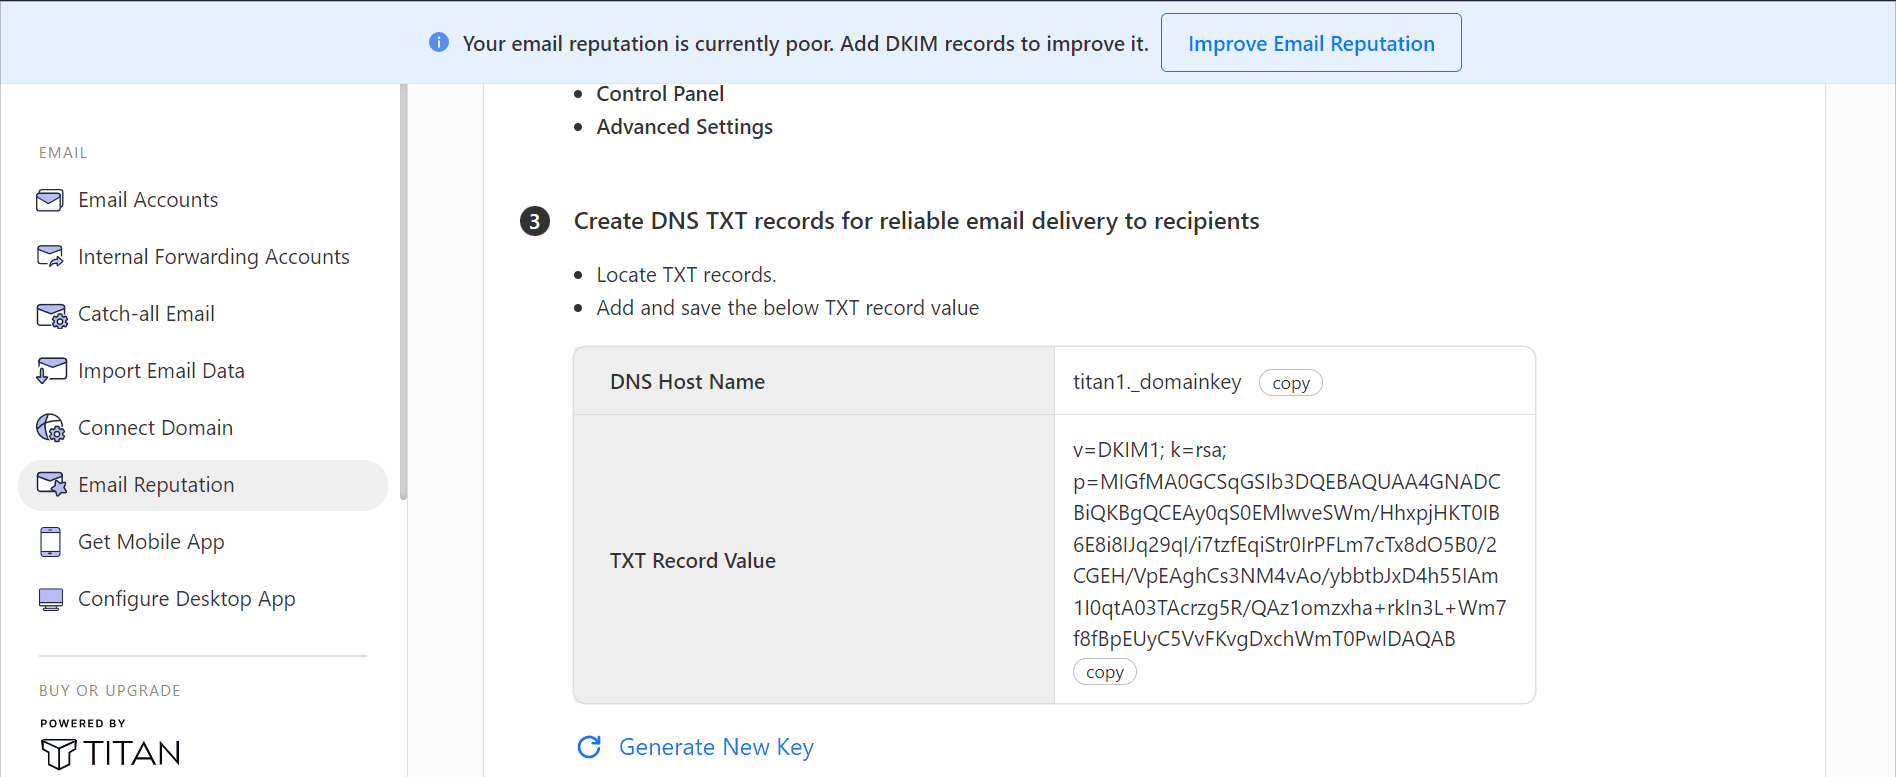The image size is (1896, 777).
Task: Select Email Reputation menu item
Action: pos(203,485)
